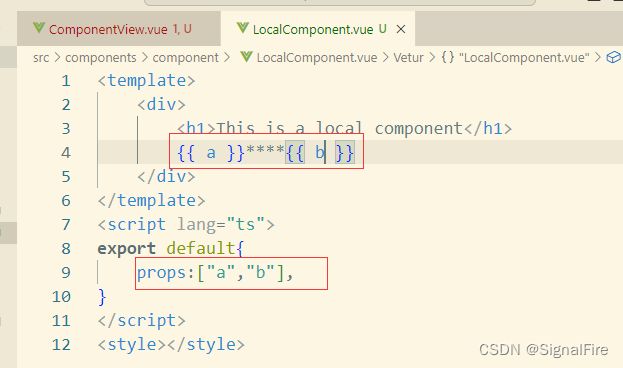Click the {{ b }} interpolation
This screenshot has width=623, height=368.
320,153
